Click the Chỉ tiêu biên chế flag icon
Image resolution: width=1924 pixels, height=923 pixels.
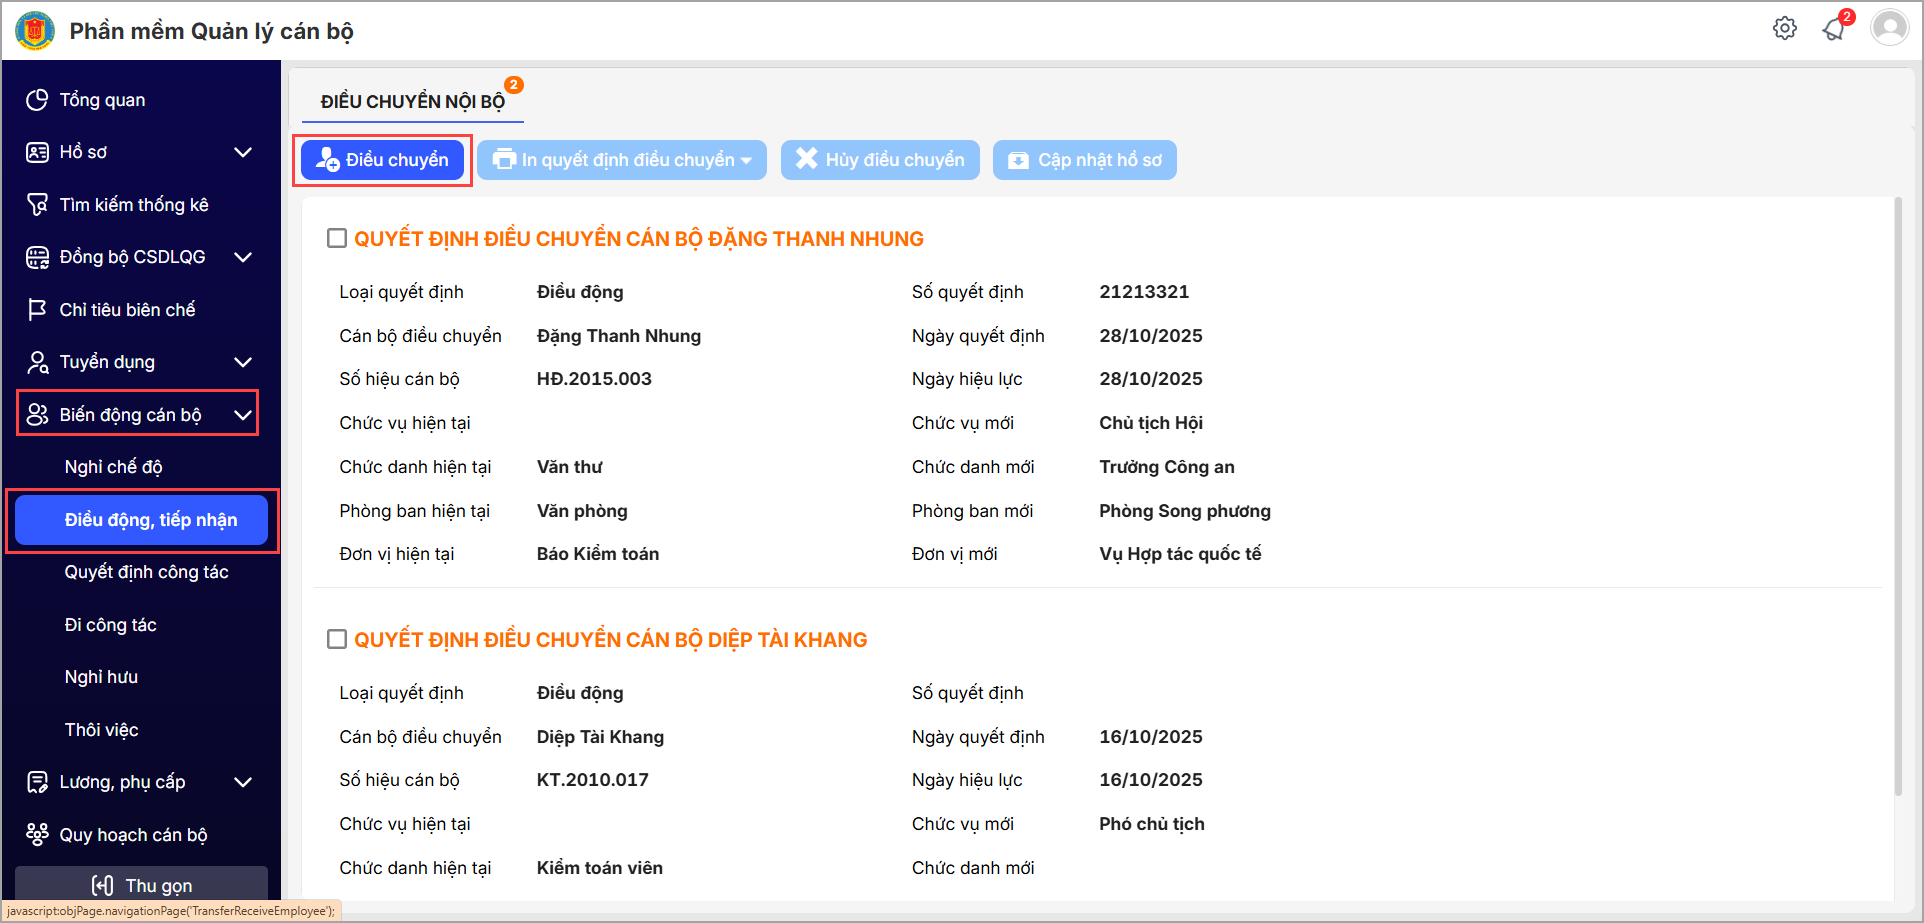pyautogui.click(x=37, y=310)
